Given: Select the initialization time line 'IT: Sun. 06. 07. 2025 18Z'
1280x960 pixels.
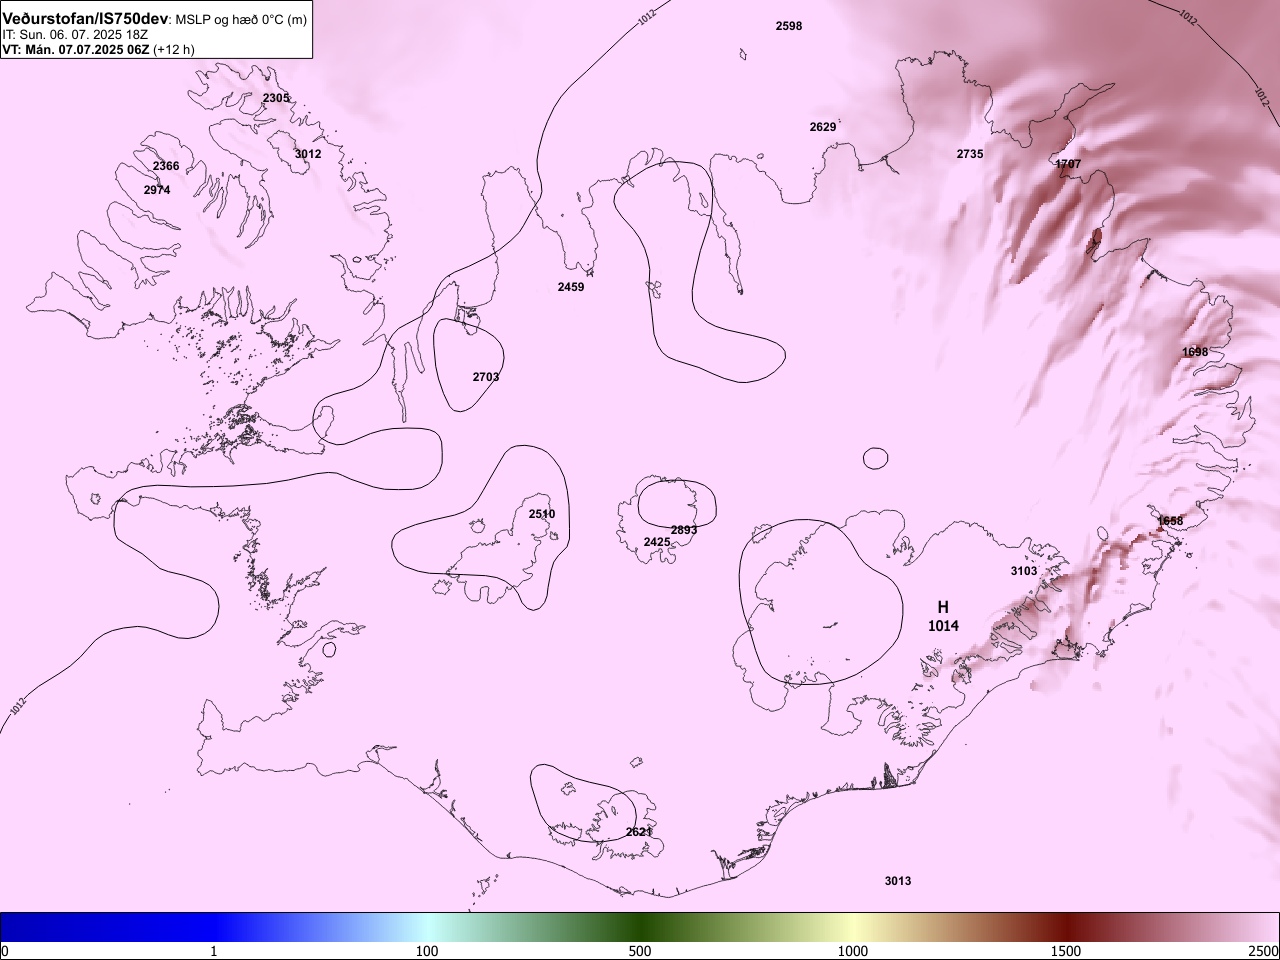Looking at the screenshot, I should tap(75, 34).
